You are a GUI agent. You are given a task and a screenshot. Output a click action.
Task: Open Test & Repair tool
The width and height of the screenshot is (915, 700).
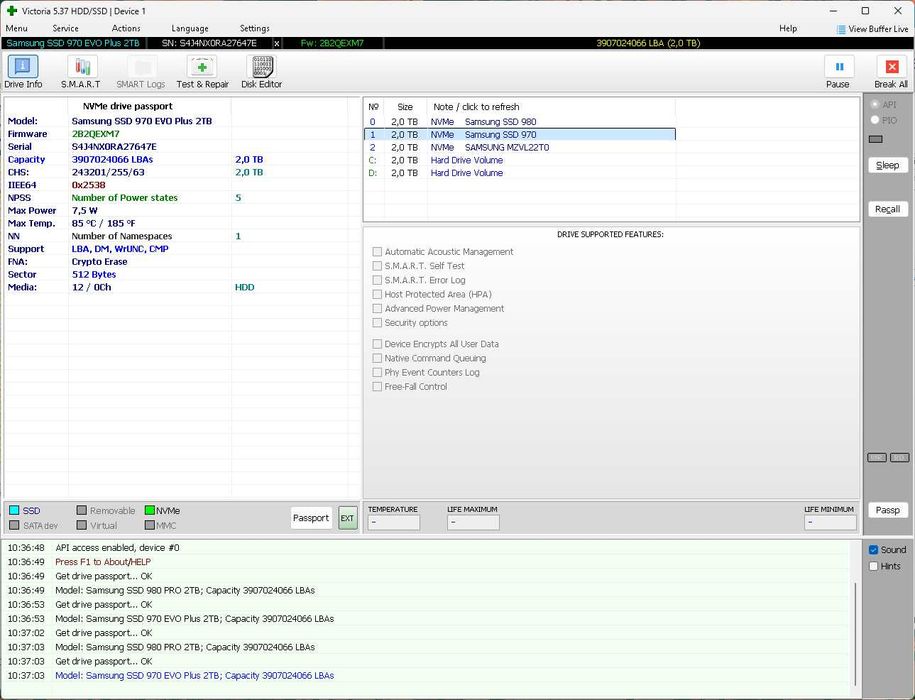202,72
